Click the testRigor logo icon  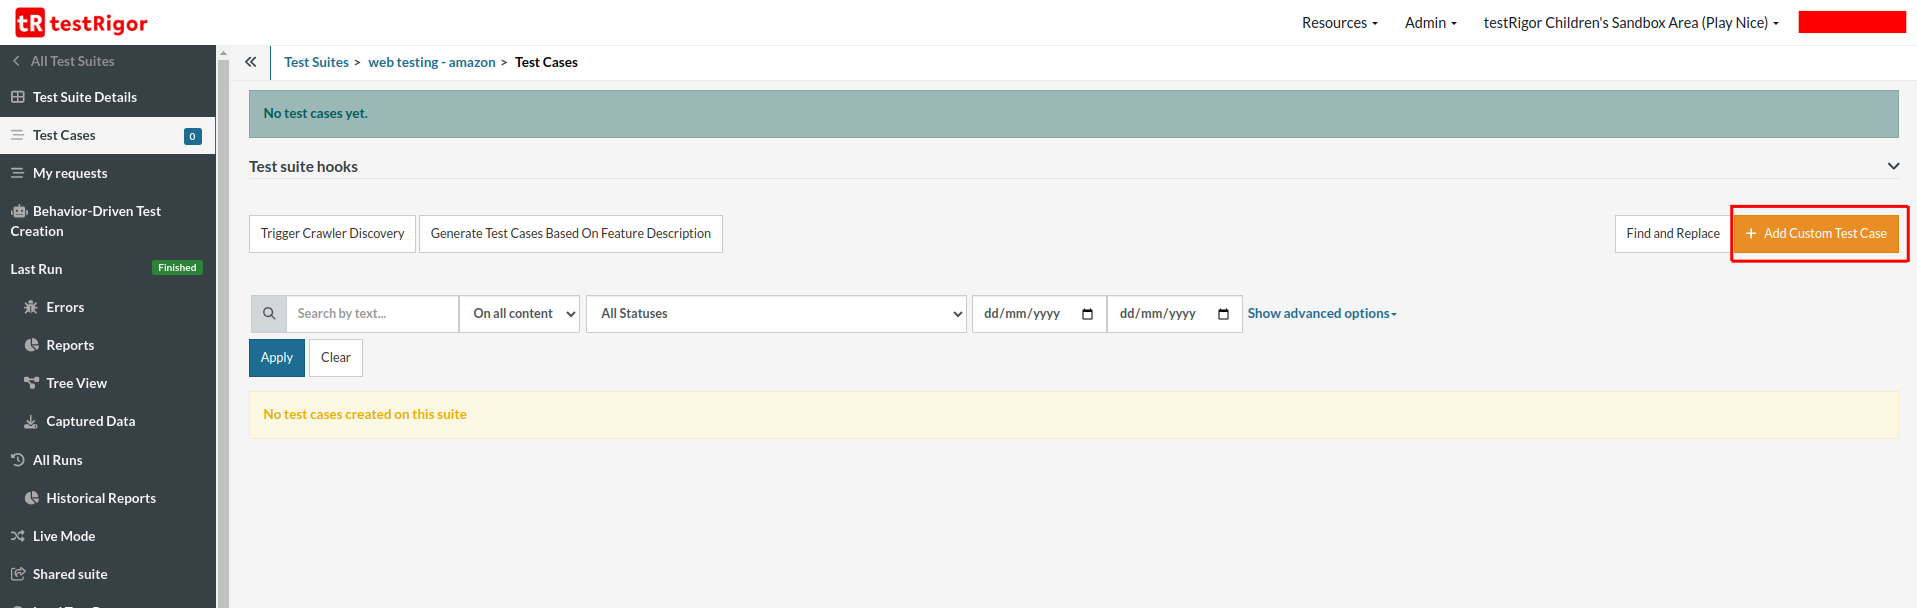[30, 22]
